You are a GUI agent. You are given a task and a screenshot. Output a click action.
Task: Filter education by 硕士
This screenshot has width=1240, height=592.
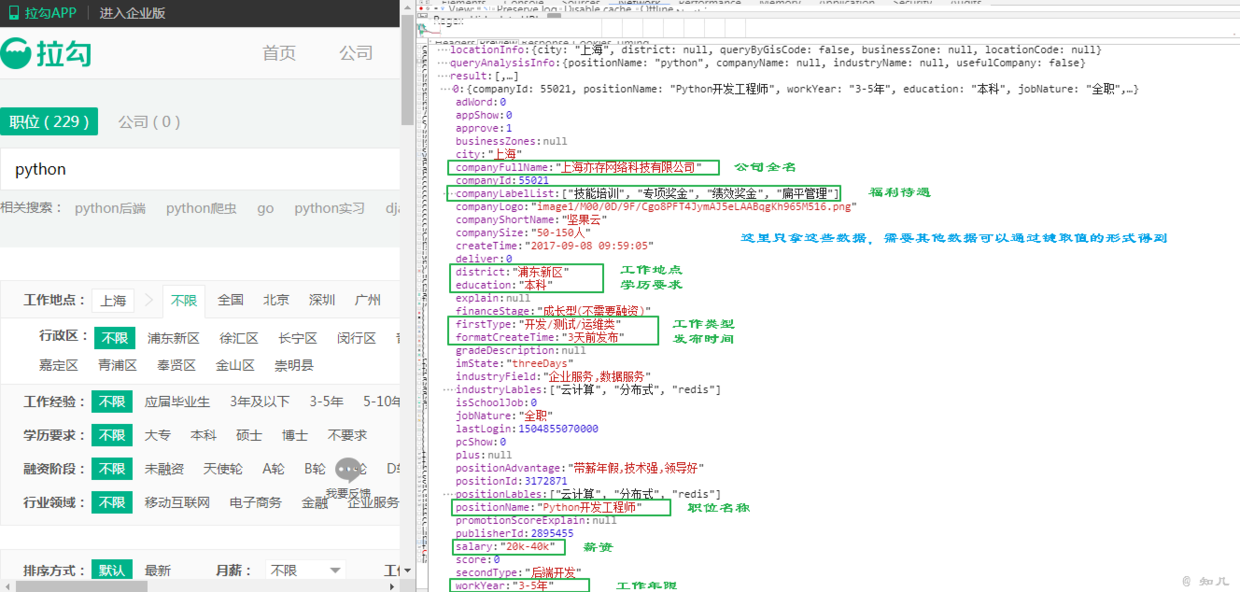(x=249, y=435)
